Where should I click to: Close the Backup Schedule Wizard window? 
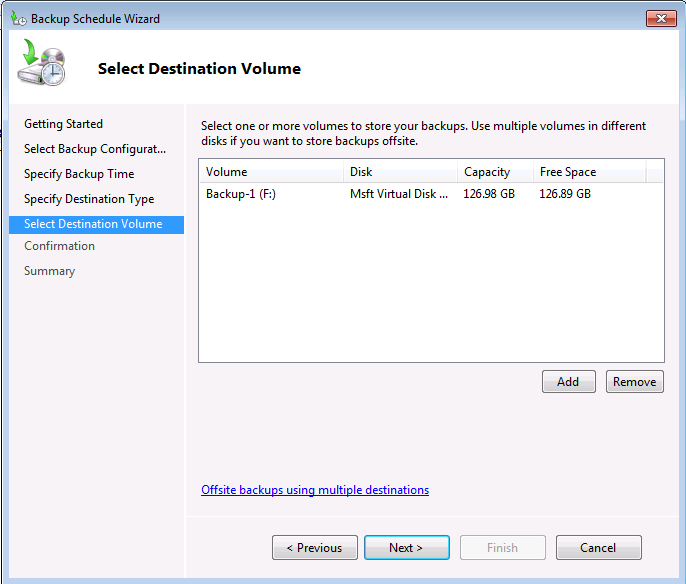pos(661,18)
